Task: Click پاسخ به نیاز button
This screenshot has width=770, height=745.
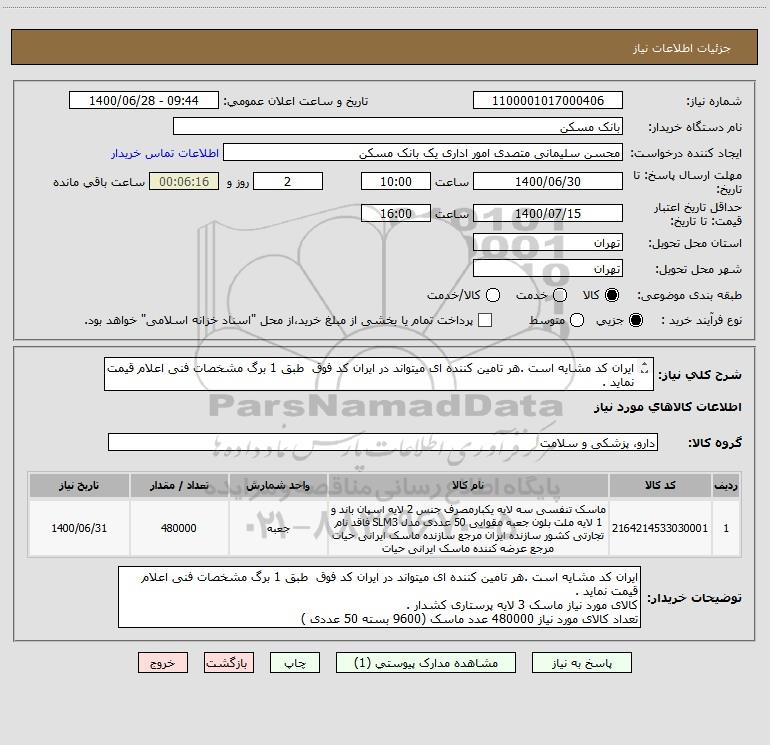Action: [x=581, y=663]
